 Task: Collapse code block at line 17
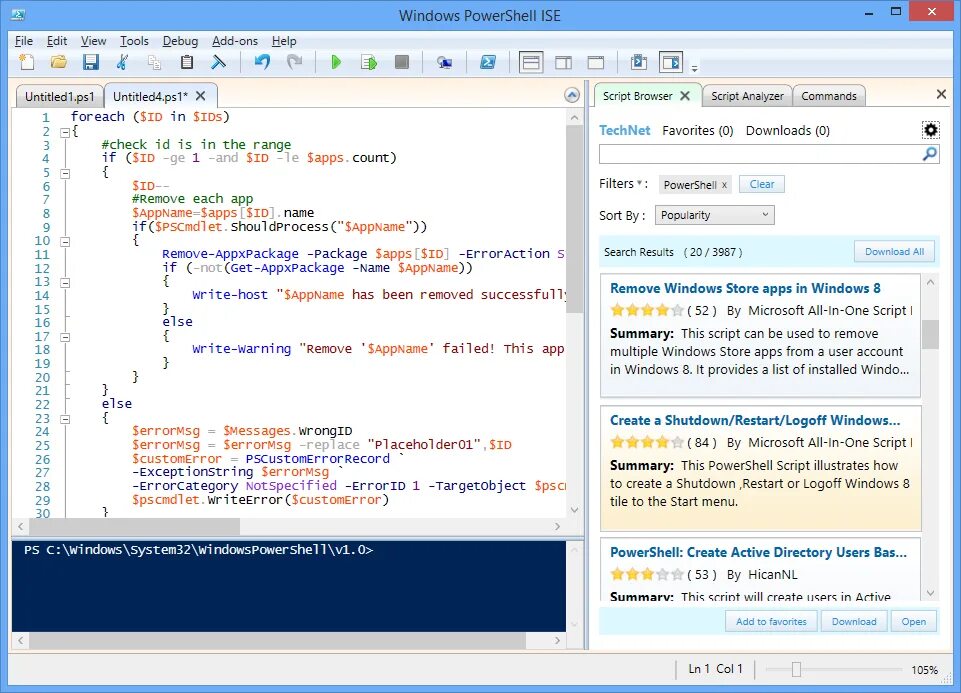tap(65, 337)
